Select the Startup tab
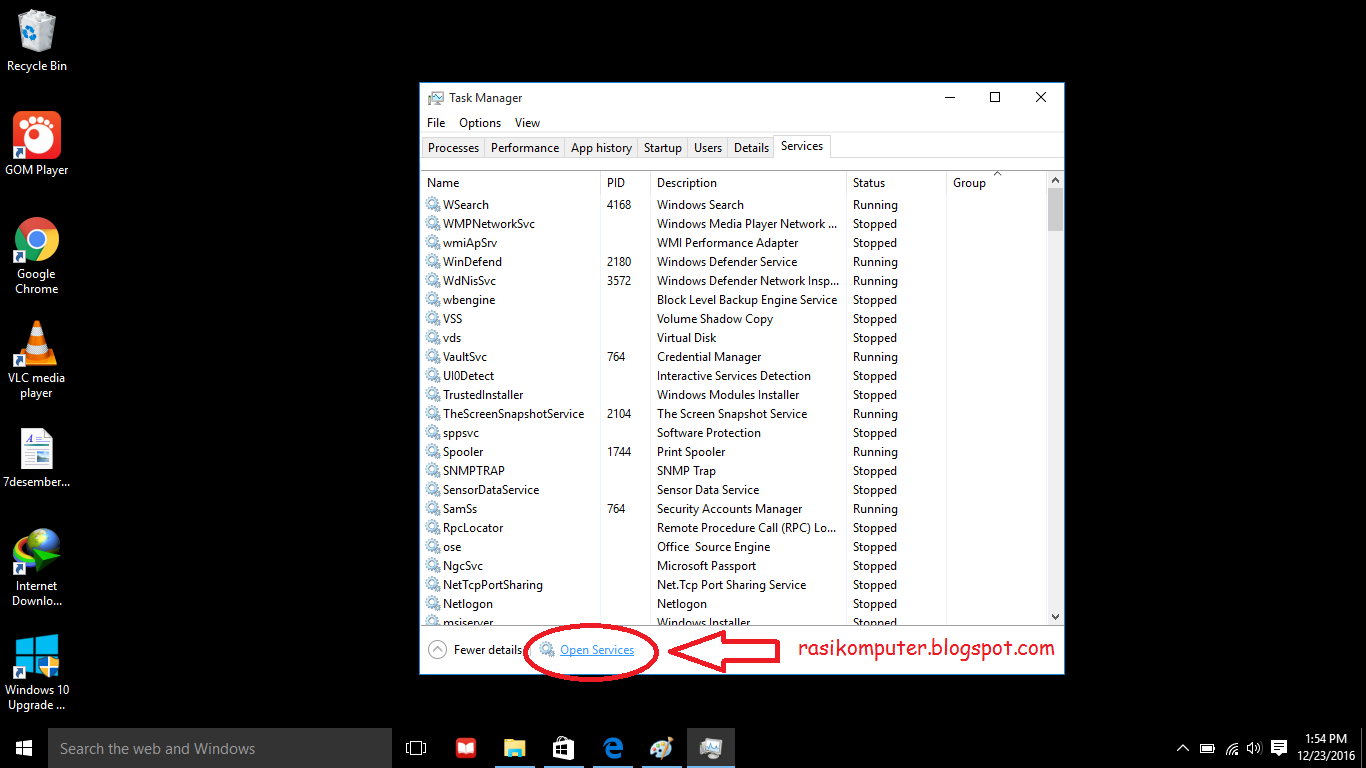The height and width of the screenshot is (768, 1366). coord(662,147)
